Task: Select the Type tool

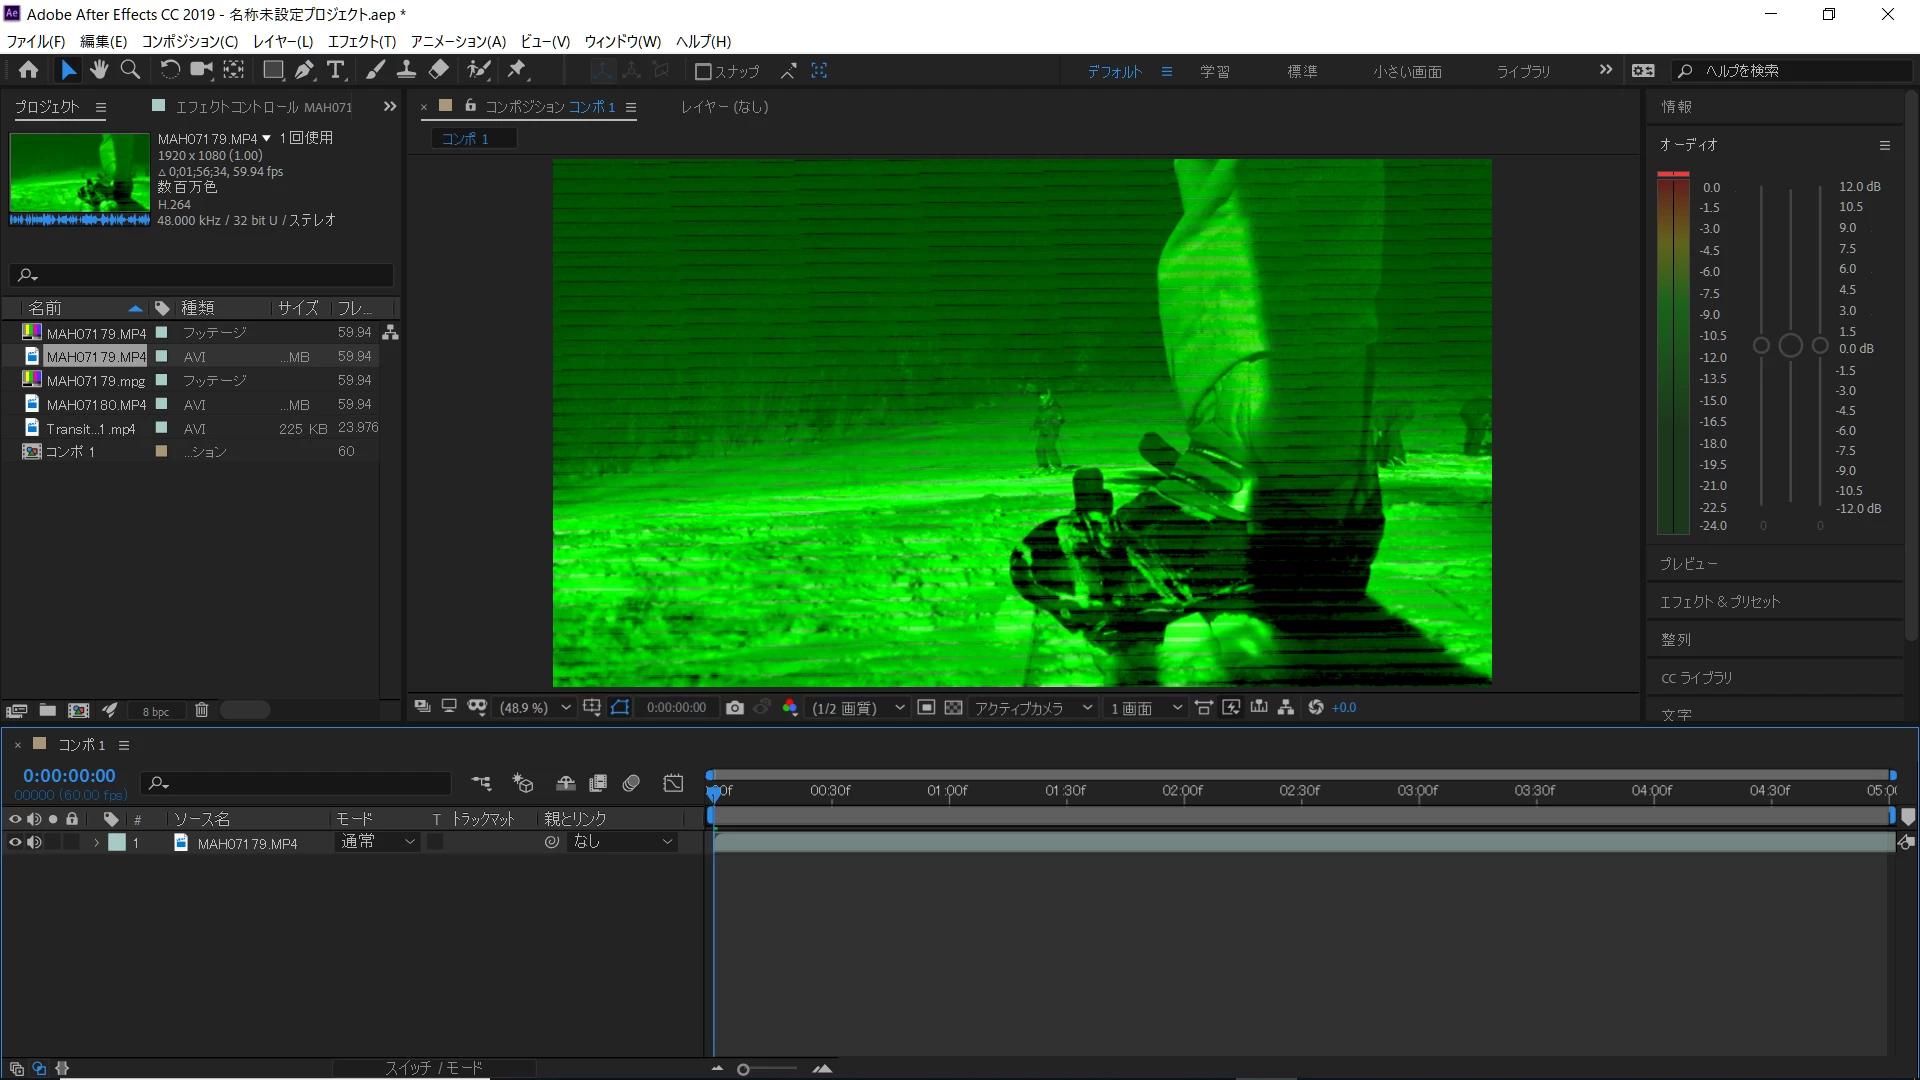Action: click(x=336, y=70)
